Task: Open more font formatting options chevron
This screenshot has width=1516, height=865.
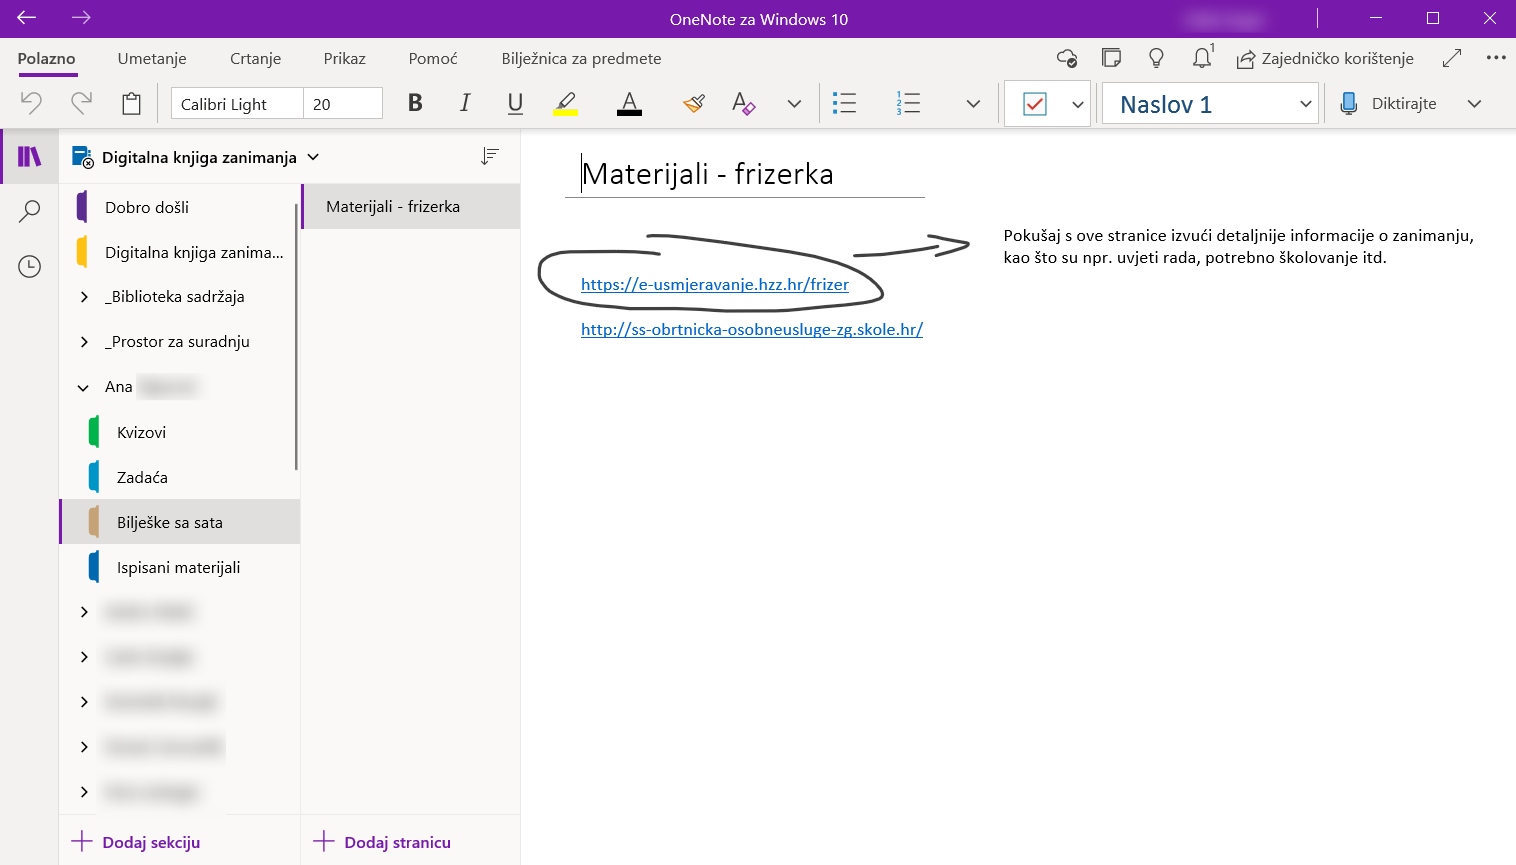Action: click(x=794, y=103)
